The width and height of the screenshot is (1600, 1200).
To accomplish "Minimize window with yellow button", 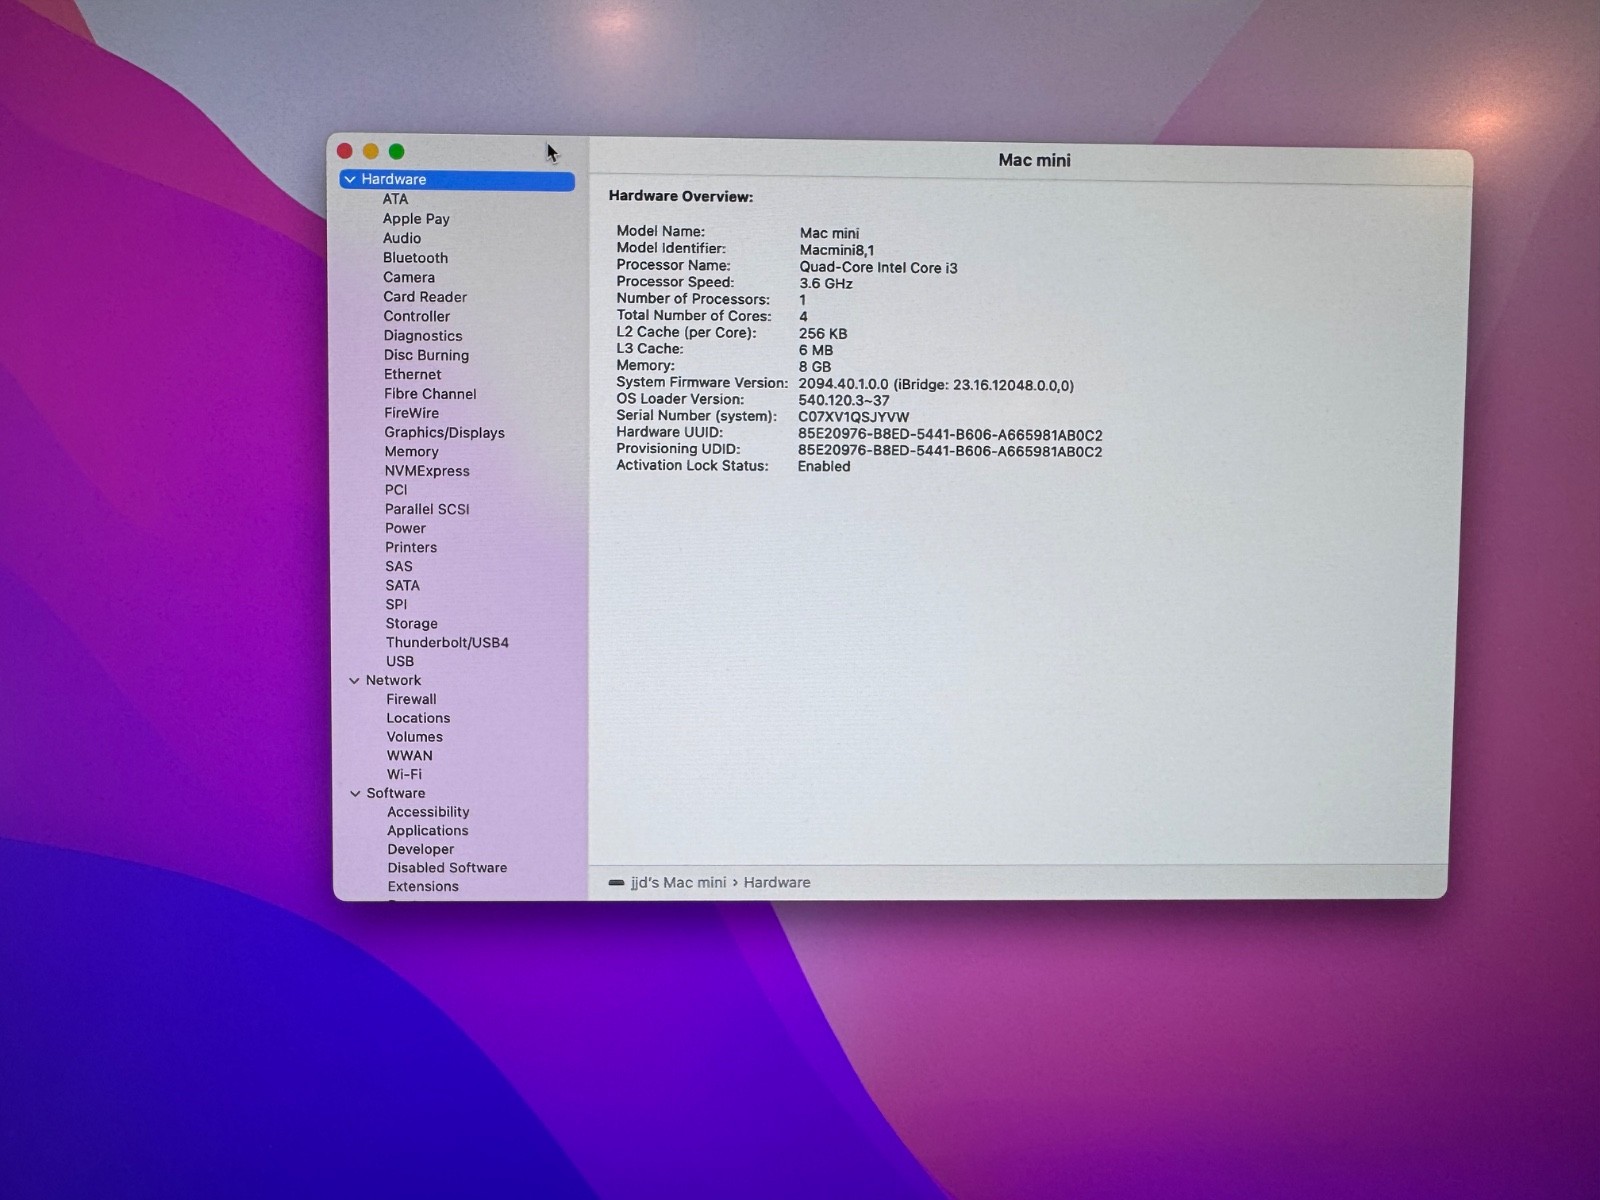I will (371, 151).
